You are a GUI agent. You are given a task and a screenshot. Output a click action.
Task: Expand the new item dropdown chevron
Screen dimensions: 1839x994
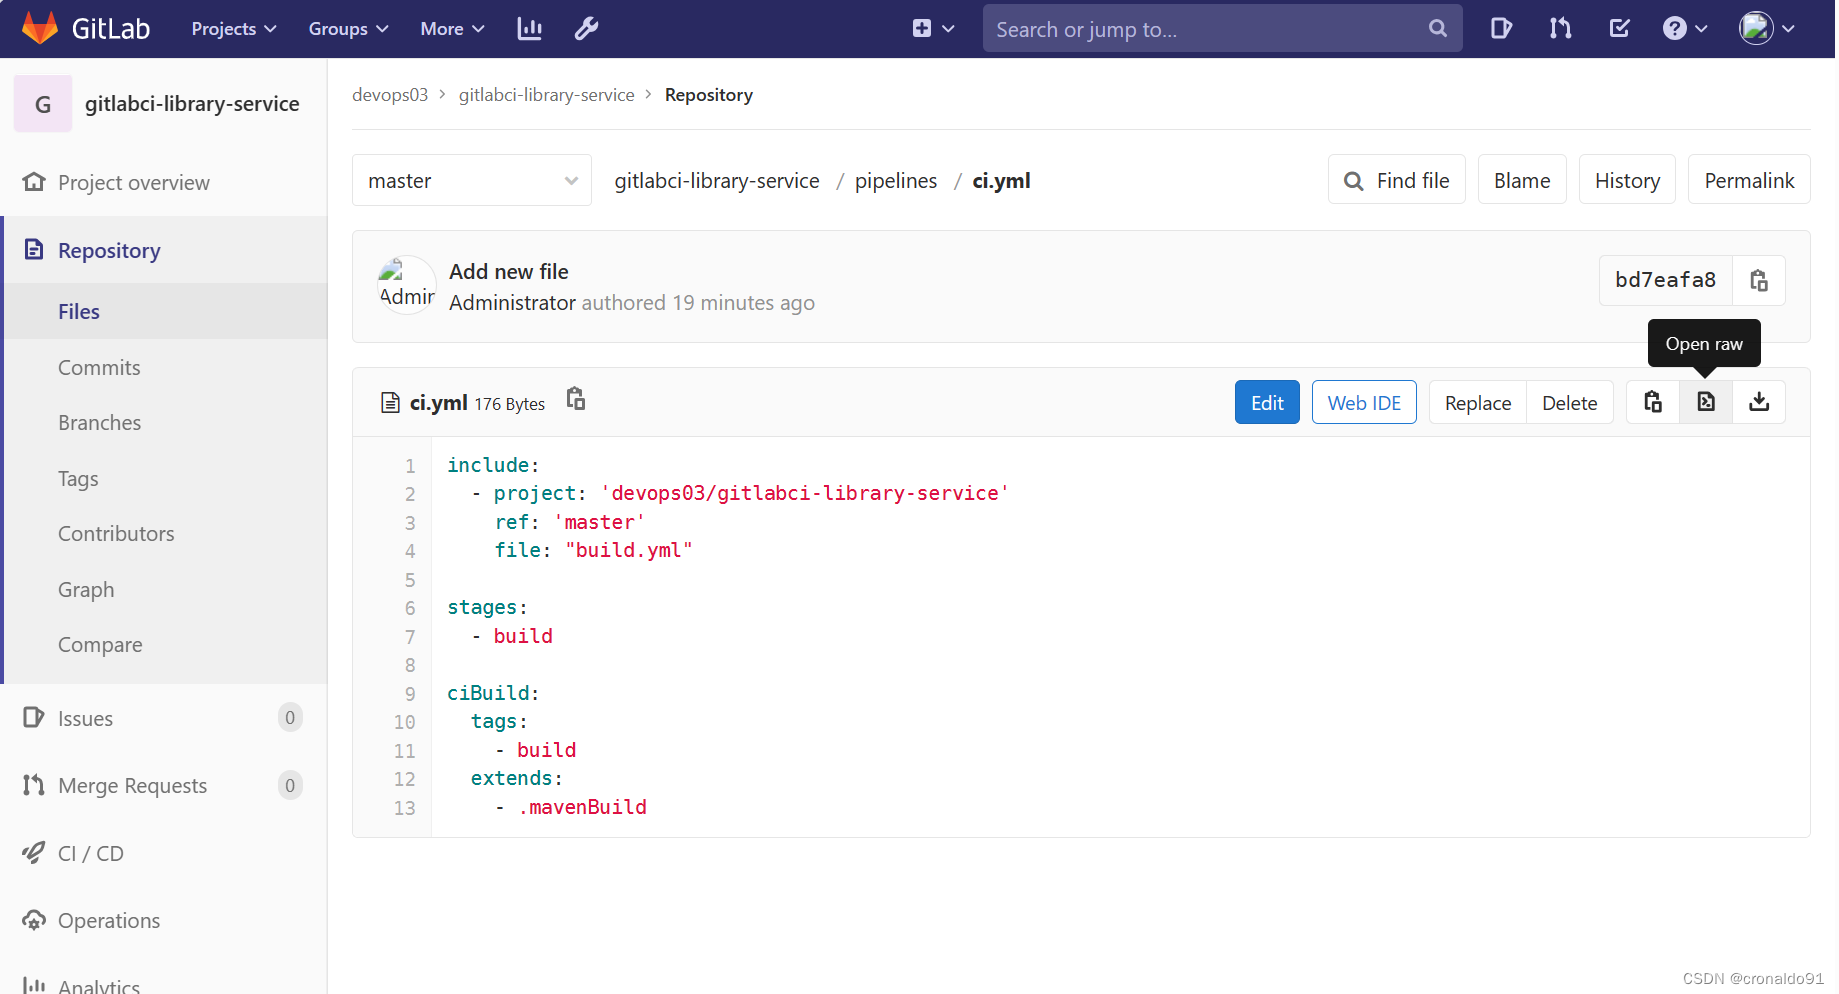click(x=948, y=29)
